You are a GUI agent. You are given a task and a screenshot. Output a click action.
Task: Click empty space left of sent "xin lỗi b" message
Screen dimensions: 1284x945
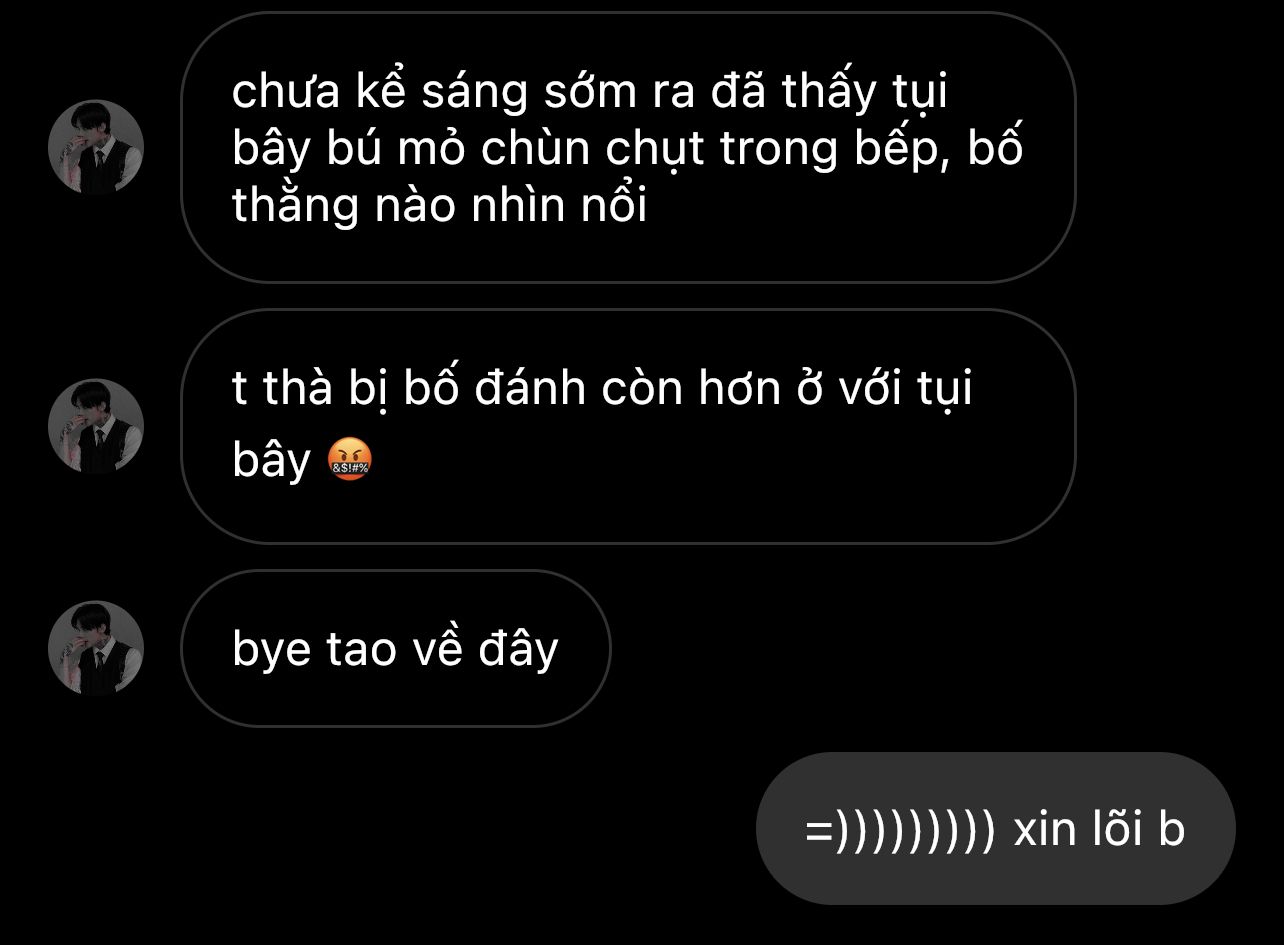tap(400, 828)
